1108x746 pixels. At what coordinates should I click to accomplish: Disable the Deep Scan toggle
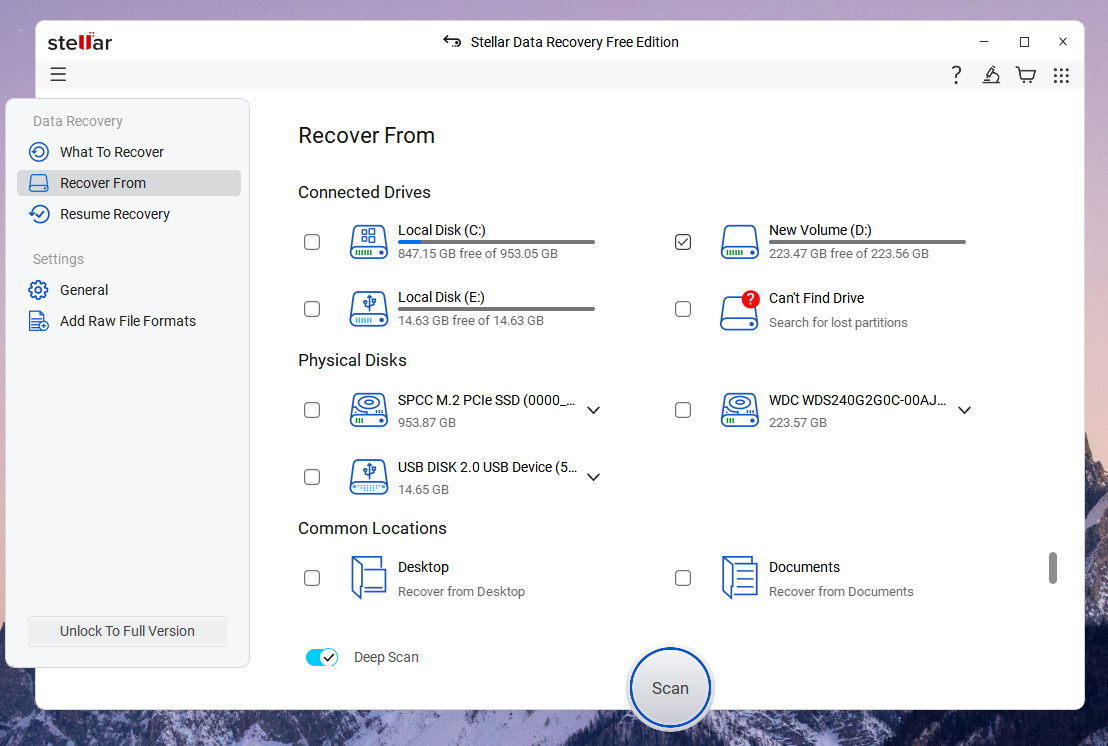[321, 657]
